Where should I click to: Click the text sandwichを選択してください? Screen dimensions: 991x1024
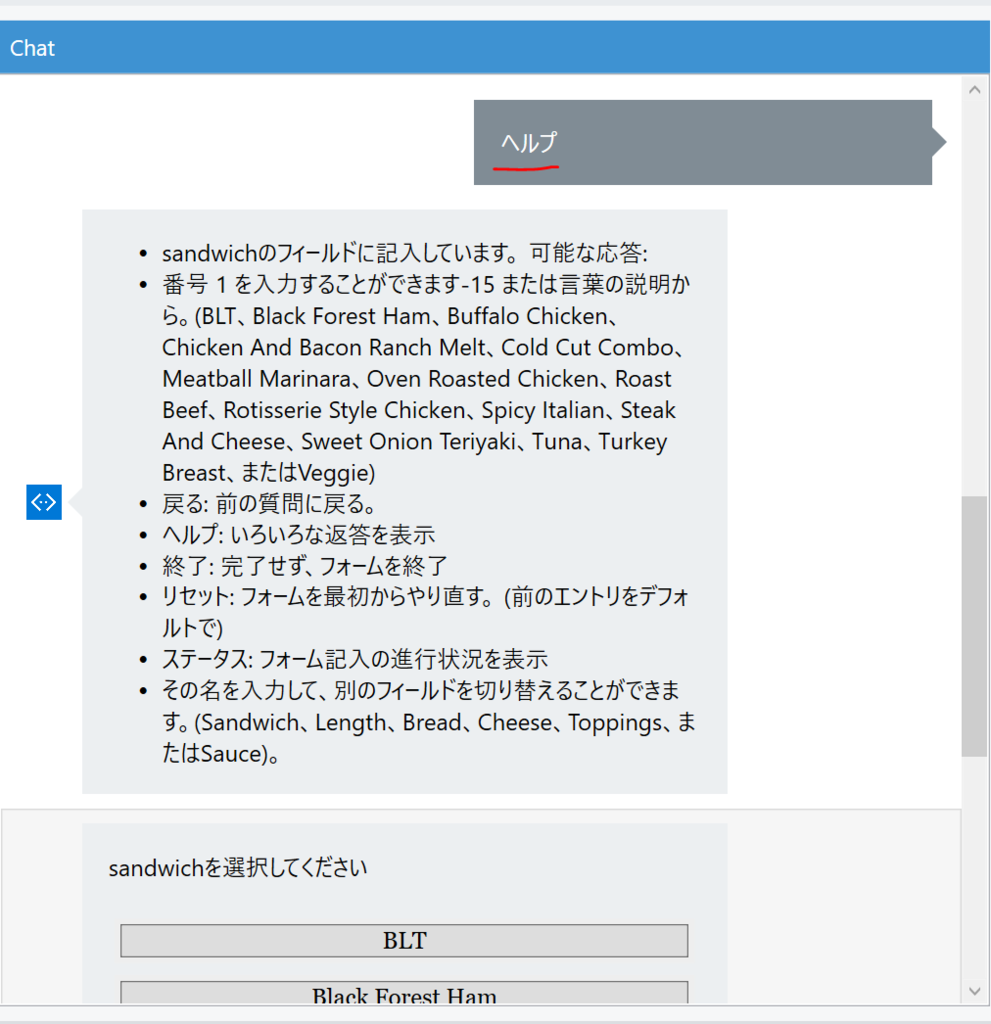click(x=238, y=868)
